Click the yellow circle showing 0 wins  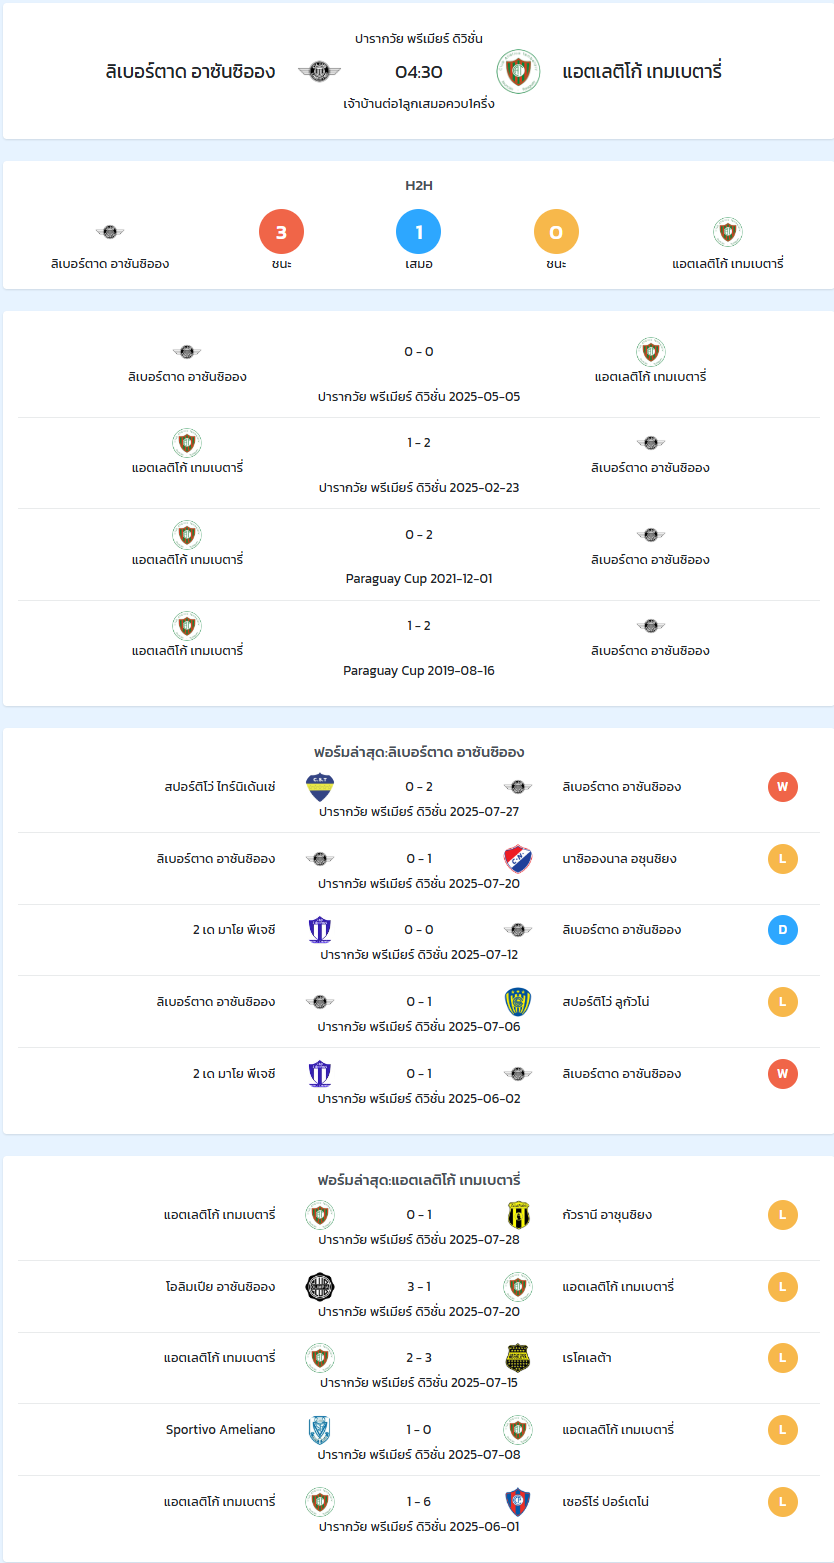[556, 233]
